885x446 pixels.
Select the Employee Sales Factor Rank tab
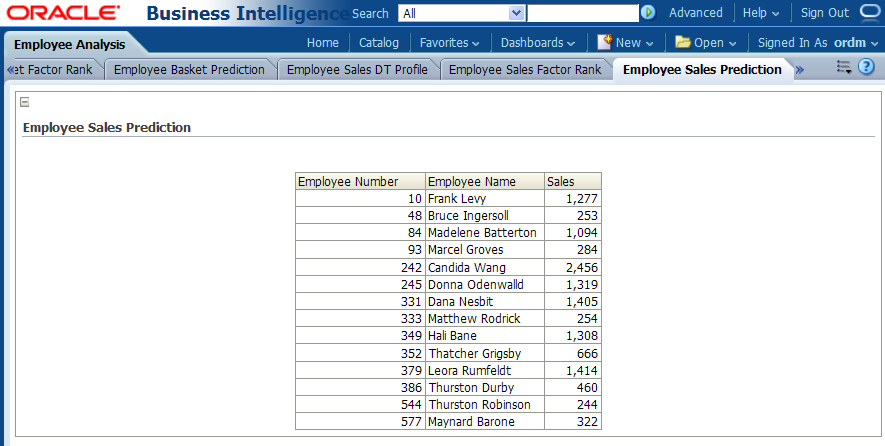click(525, 69)
